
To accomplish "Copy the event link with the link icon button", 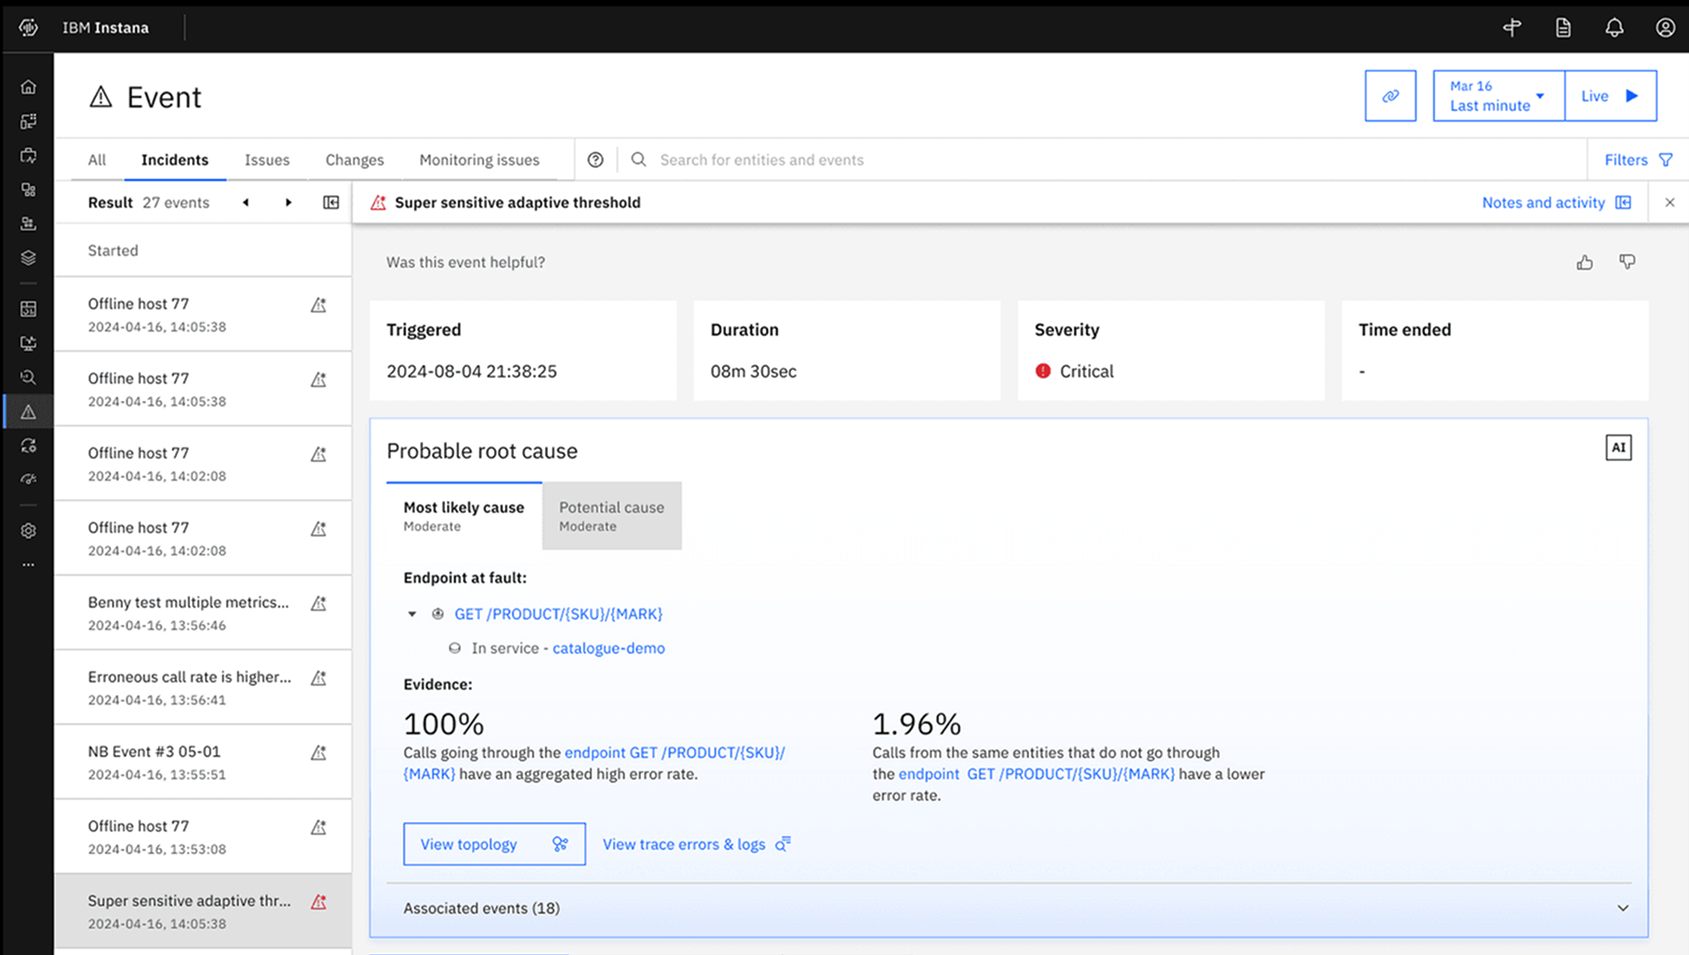I will (x=1390, y=96).
